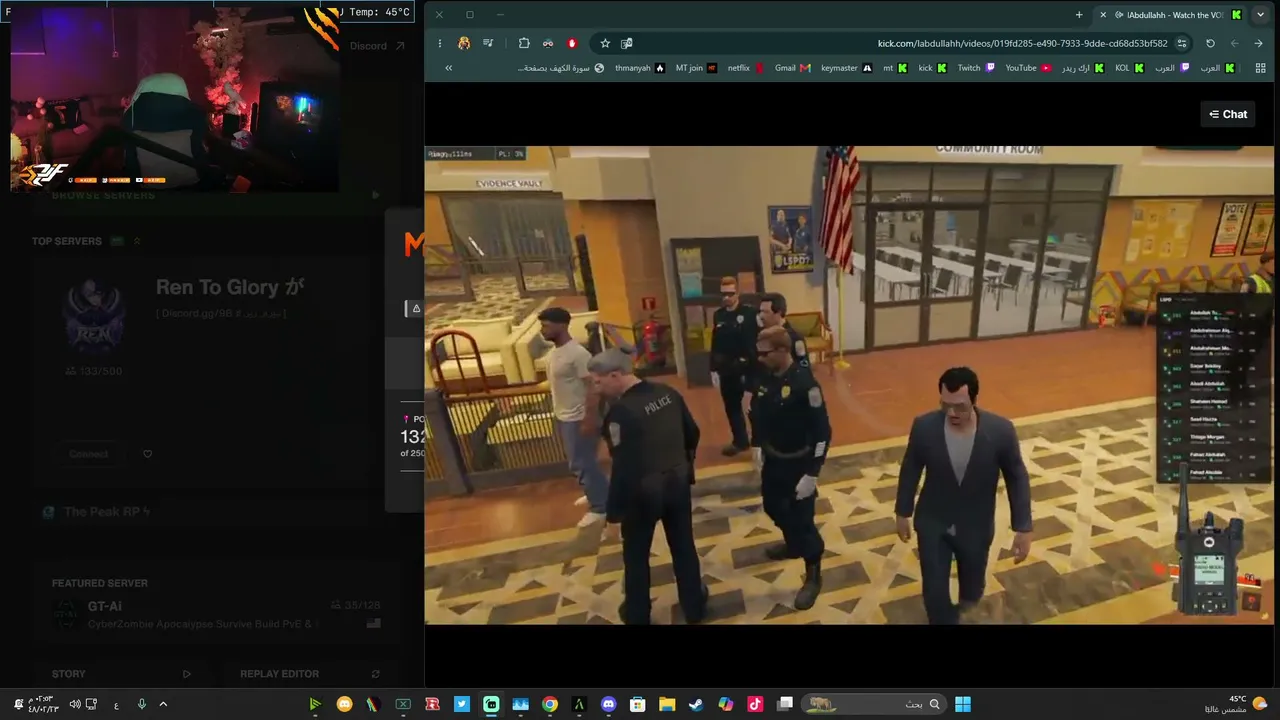
Task: Go back in browser history
Action: point(1259,43)
